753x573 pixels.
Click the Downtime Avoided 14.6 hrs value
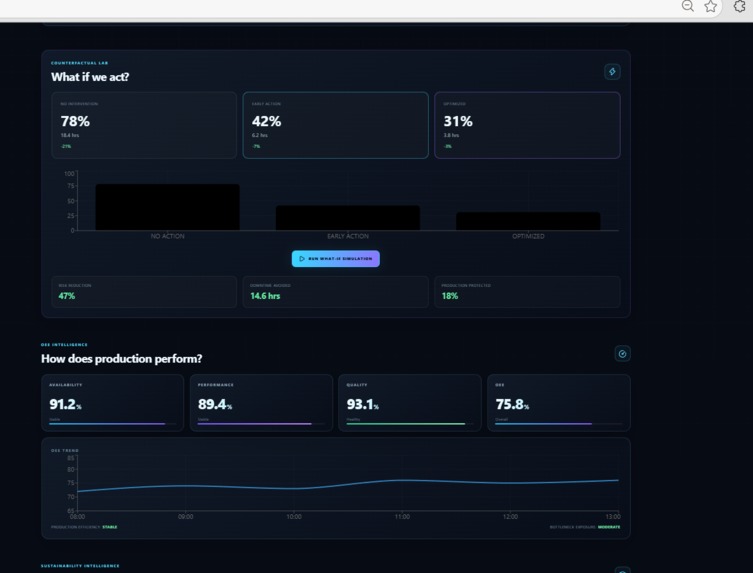265,296
